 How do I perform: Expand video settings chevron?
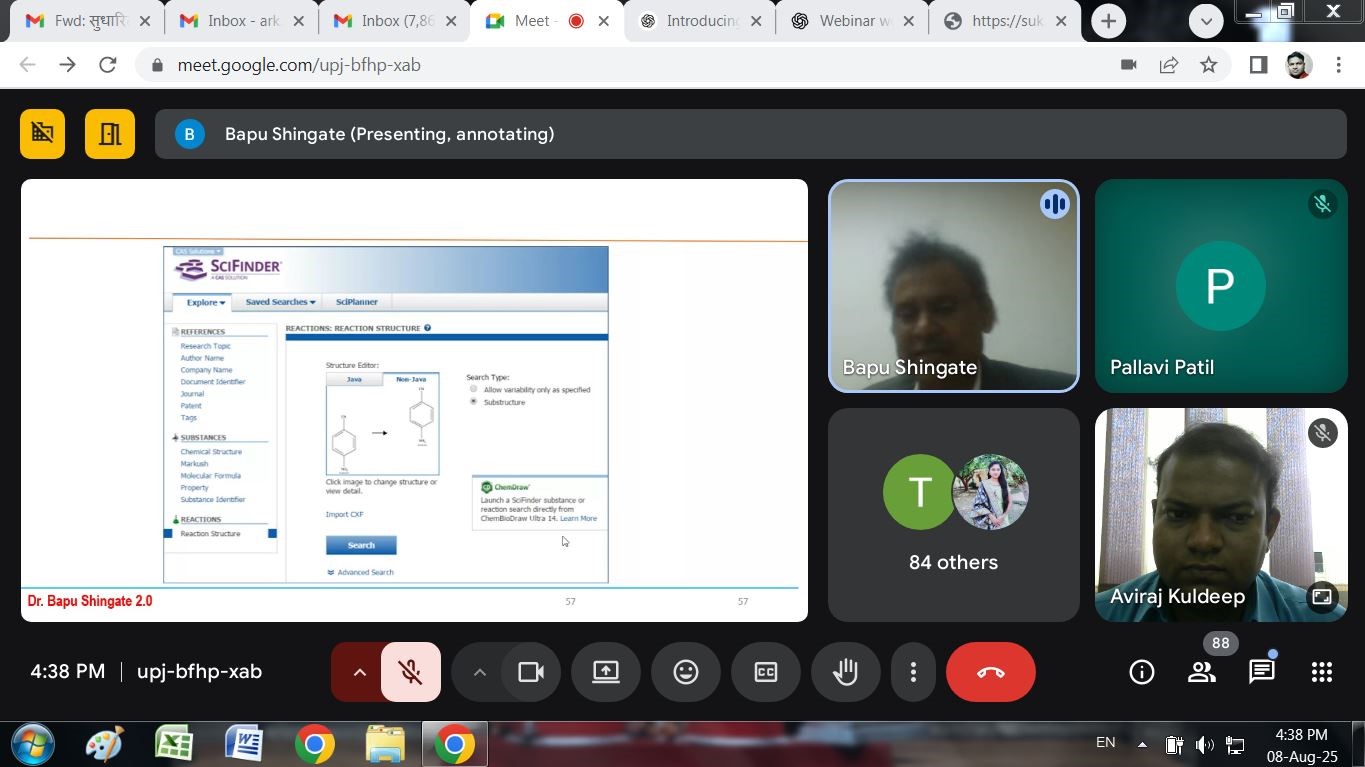[x=480, y=672]
